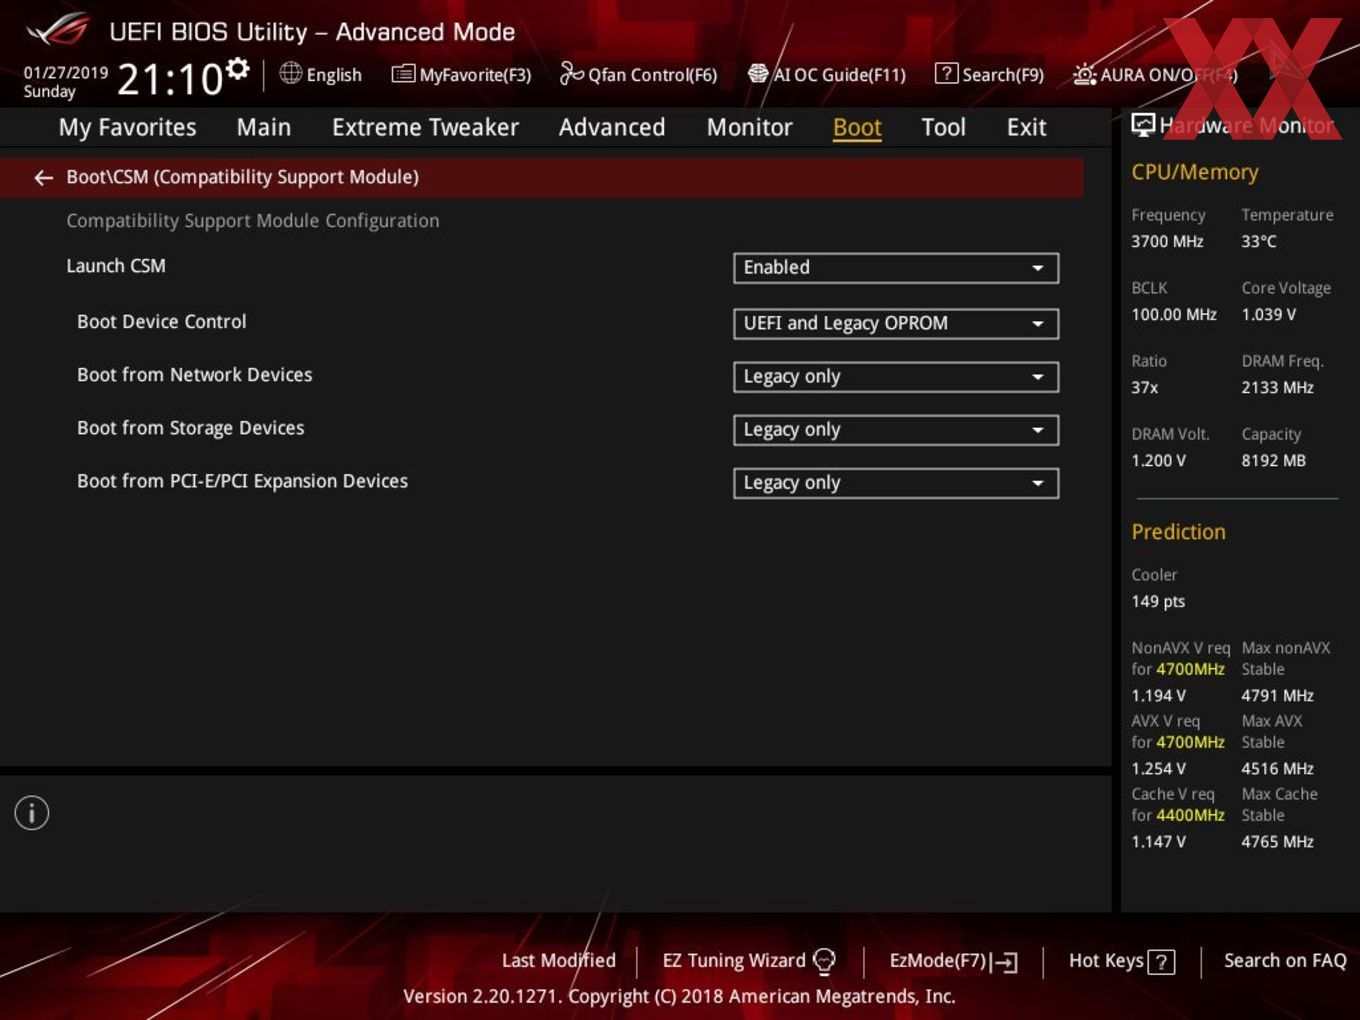Click the back arrow beside Boot\CSM
Screen dimensions: 1360x1020
pos(43,178)
